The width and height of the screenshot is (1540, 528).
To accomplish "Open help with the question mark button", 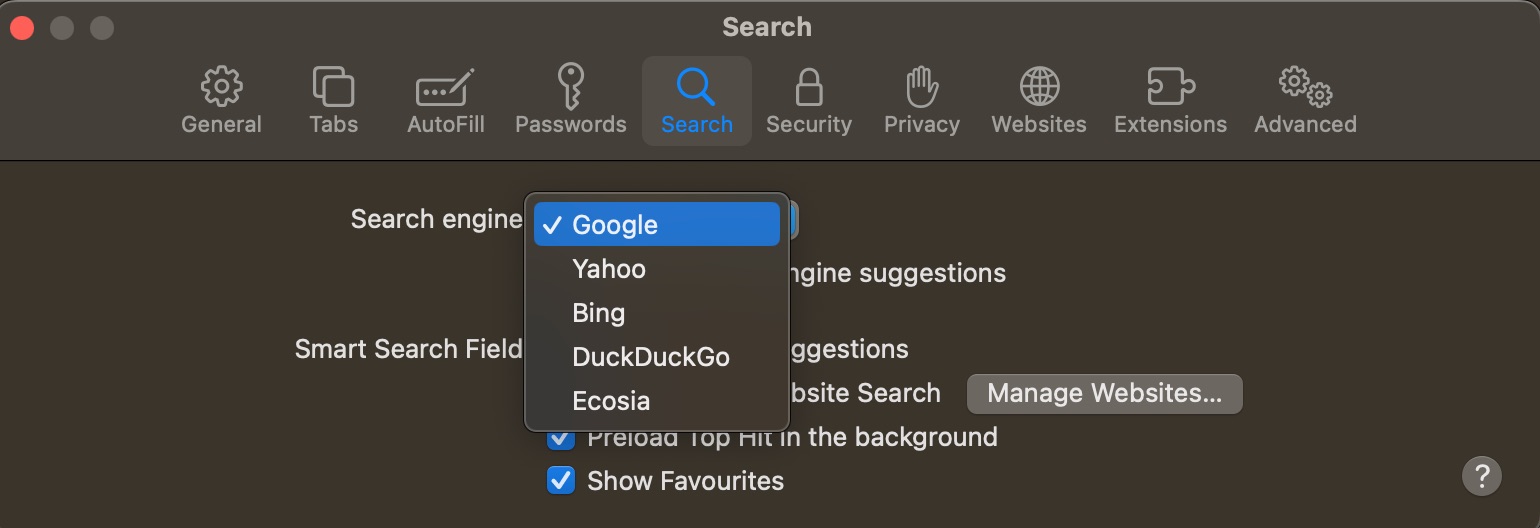I will point(1482,475).
